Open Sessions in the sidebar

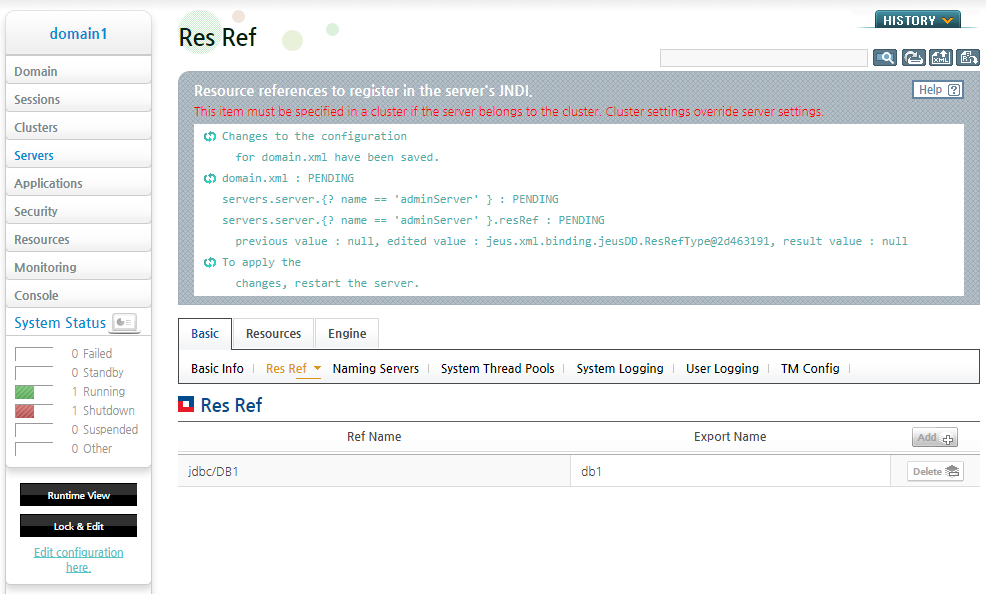click(79, 99)
